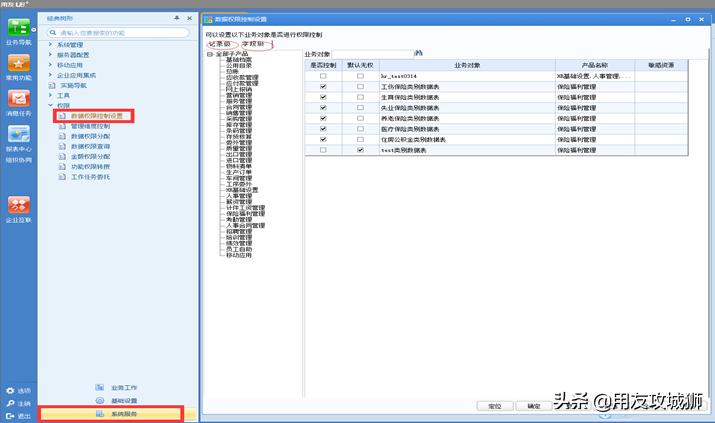Click the document icon beside 实施导航
The height and width of the screenshot is (423, 715).
tap(52, 86)
